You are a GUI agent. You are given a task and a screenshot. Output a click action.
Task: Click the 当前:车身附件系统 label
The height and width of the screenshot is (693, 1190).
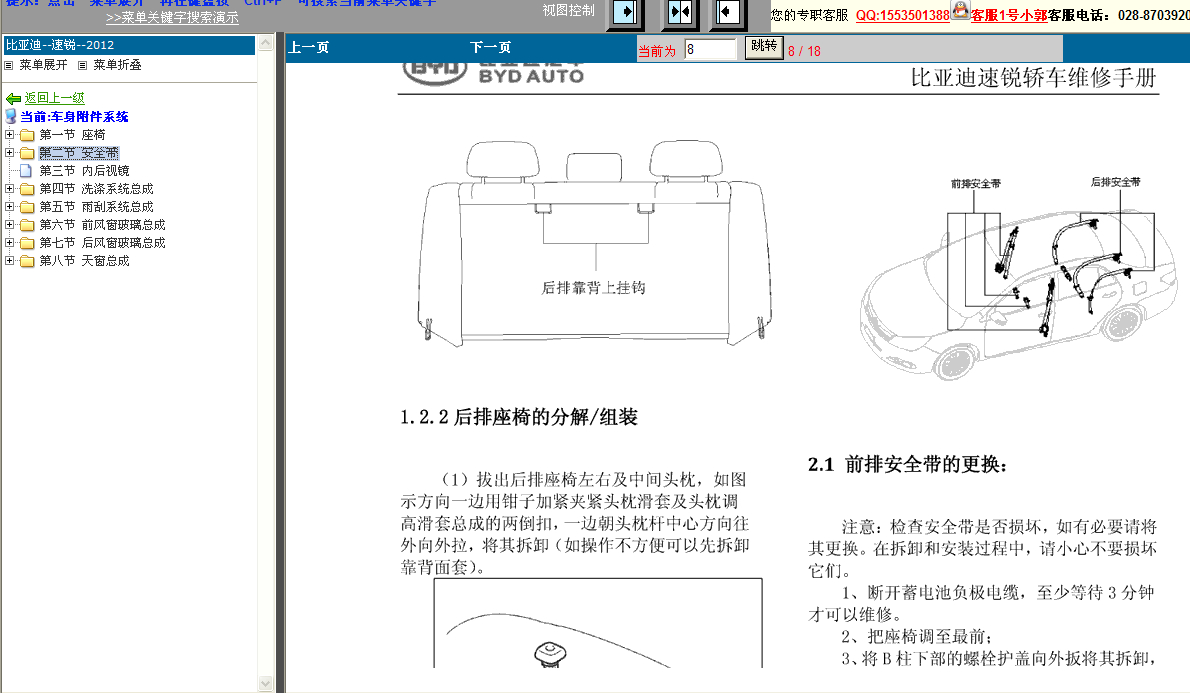click(74, 117)
